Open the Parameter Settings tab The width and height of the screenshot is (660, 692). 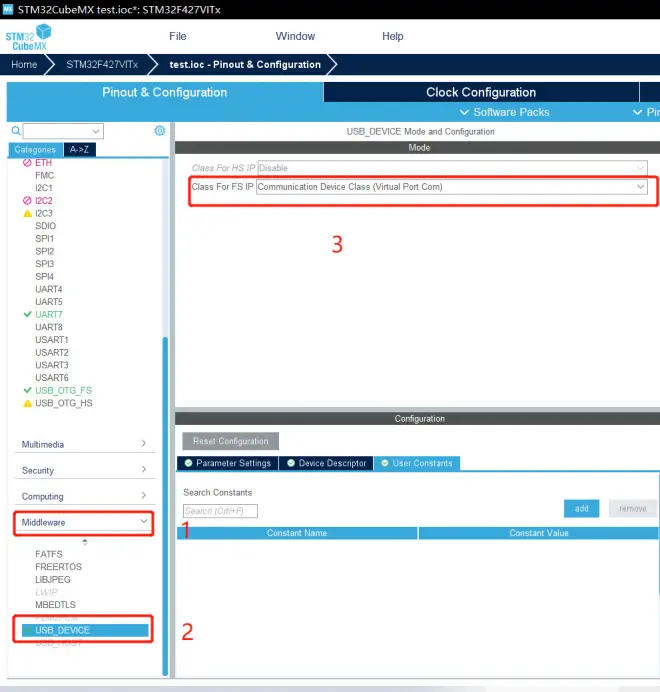click(227, 463)
